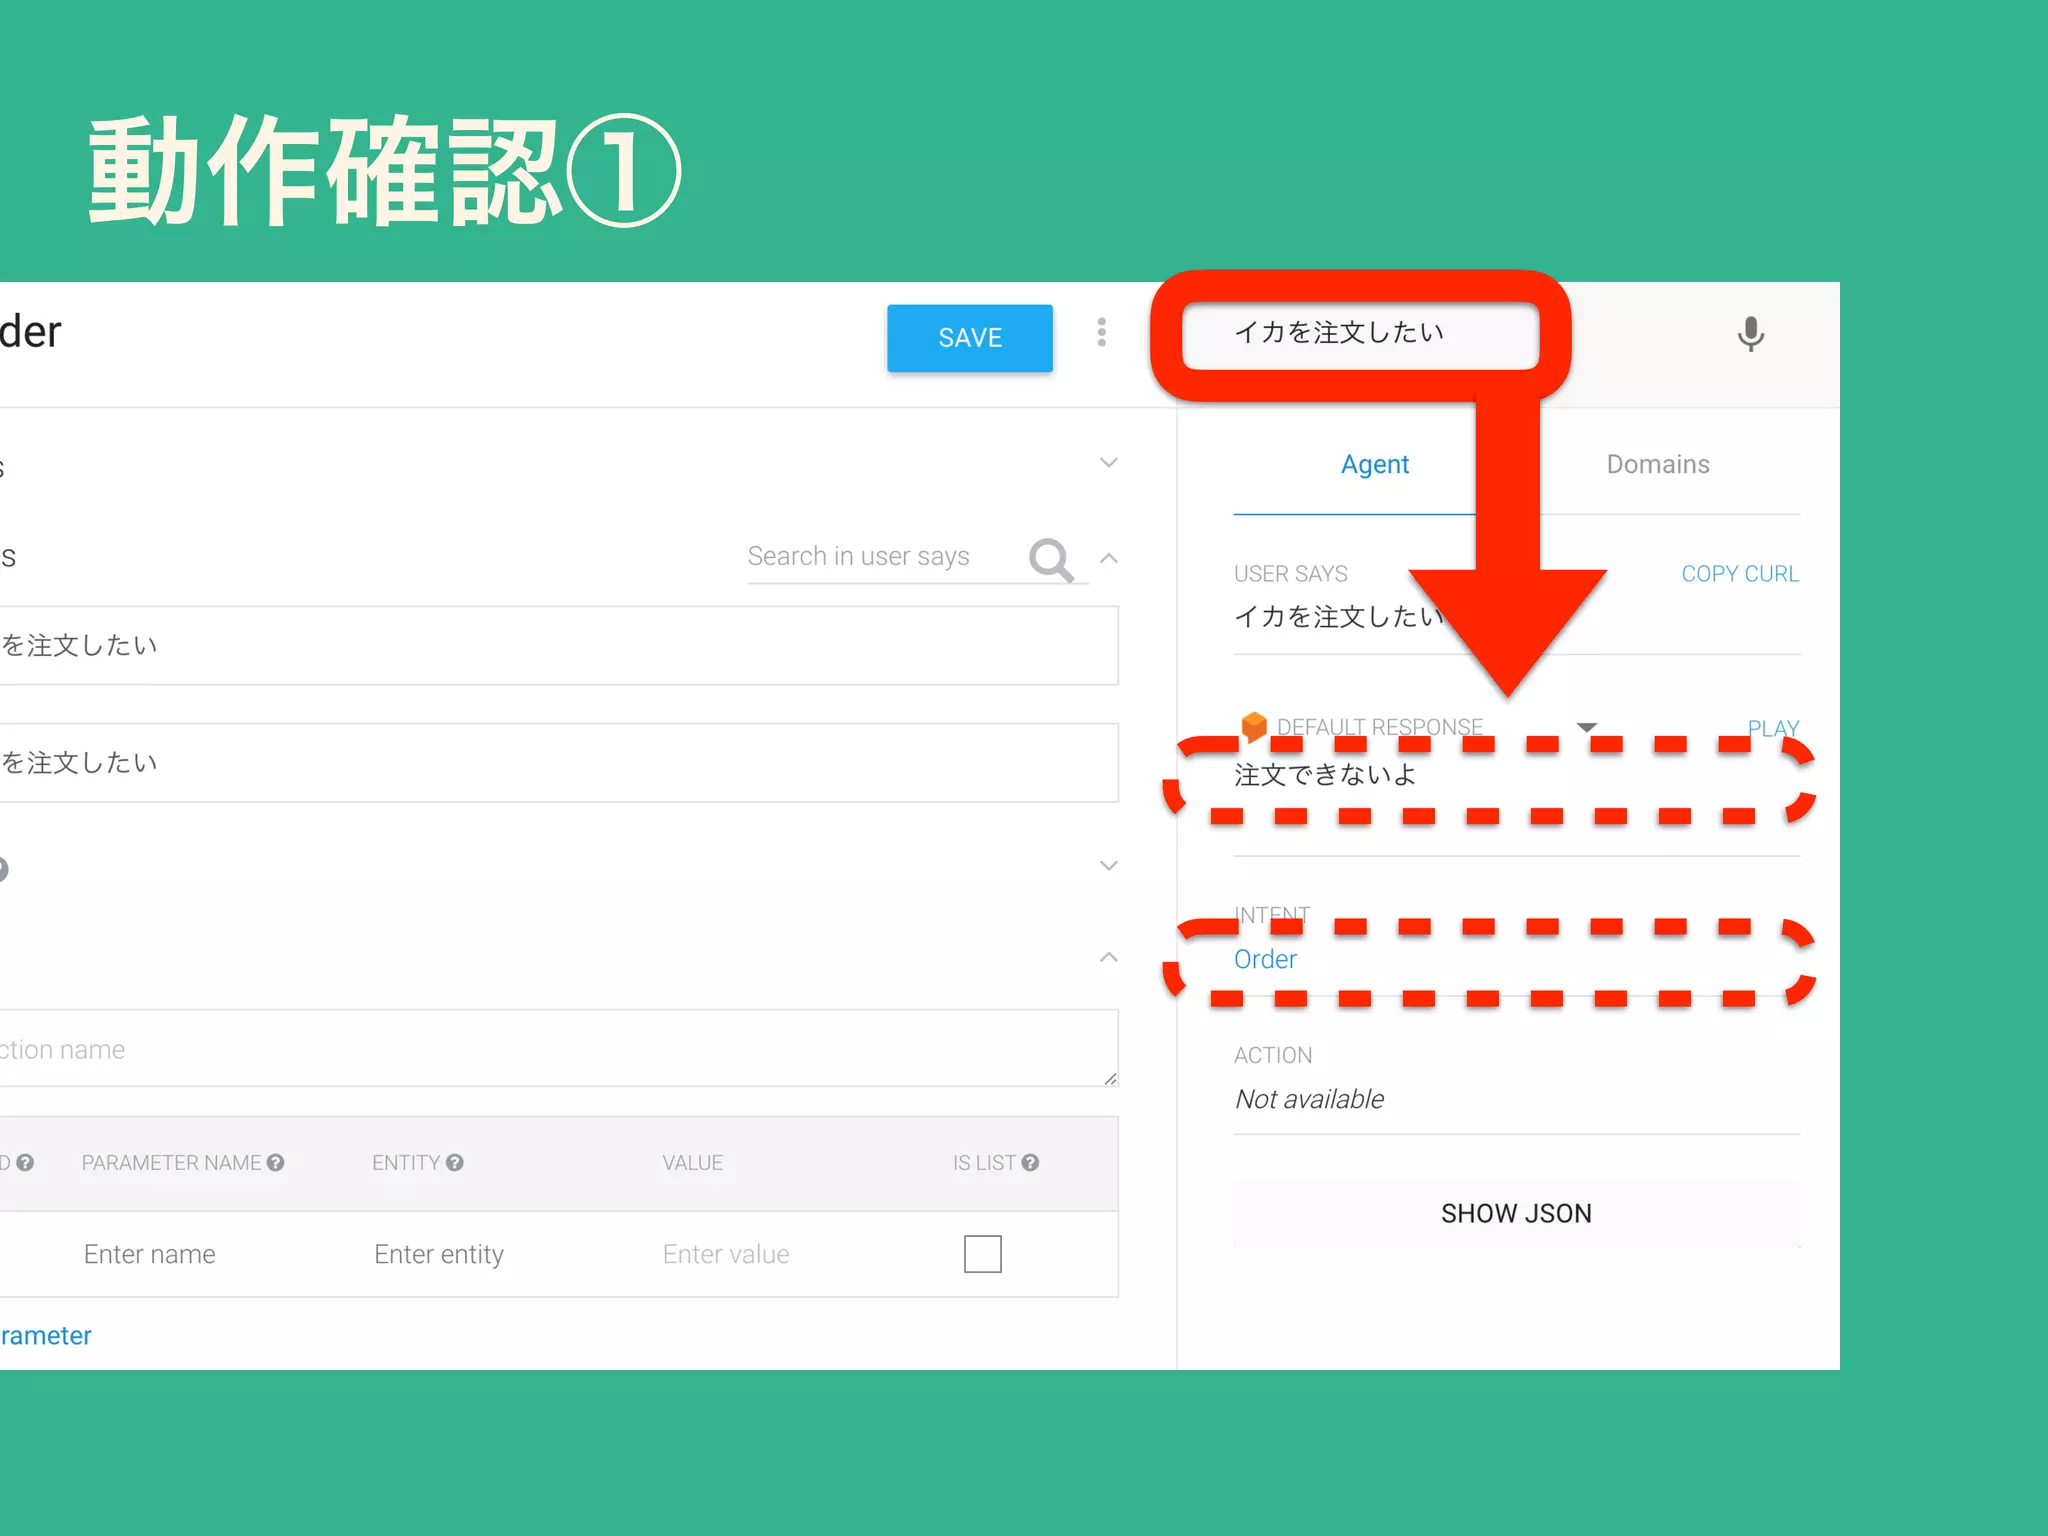
Task: Open the three-dot options menu
Action: pyautogui.click(x=1101, y=332)
